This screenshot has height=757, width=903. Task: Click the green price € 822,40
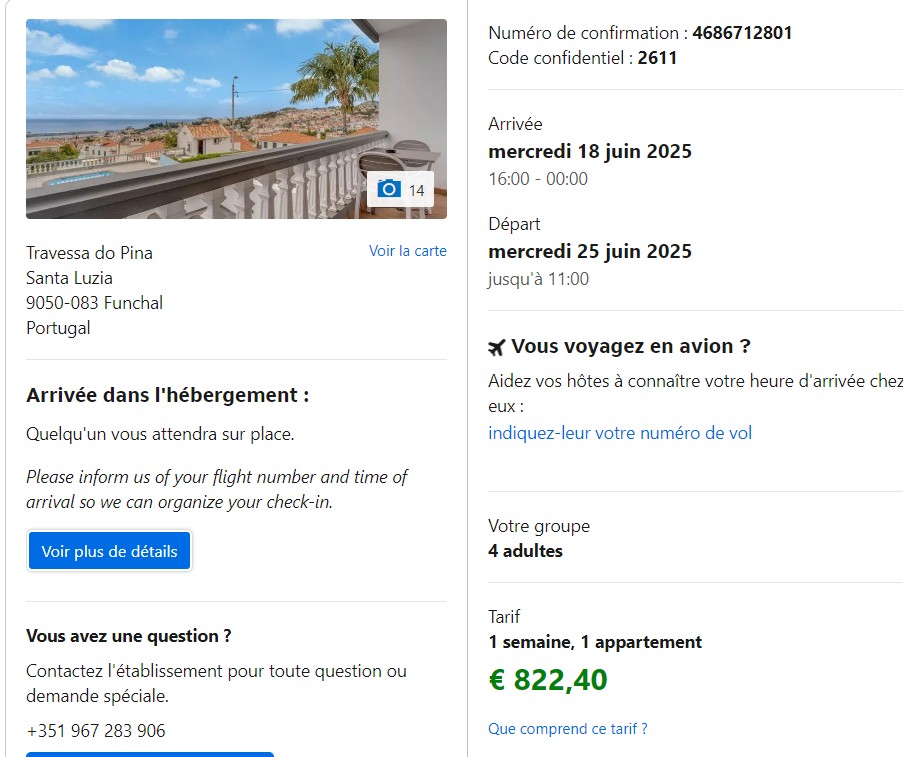tap(548, 680)
